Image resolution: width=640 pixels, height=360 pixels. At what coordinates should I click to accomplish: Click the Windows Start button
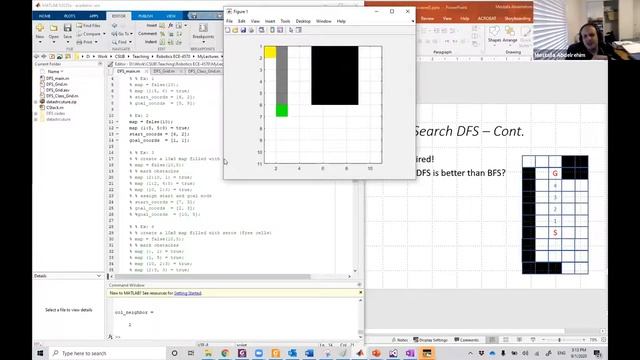tap(40, 353)
